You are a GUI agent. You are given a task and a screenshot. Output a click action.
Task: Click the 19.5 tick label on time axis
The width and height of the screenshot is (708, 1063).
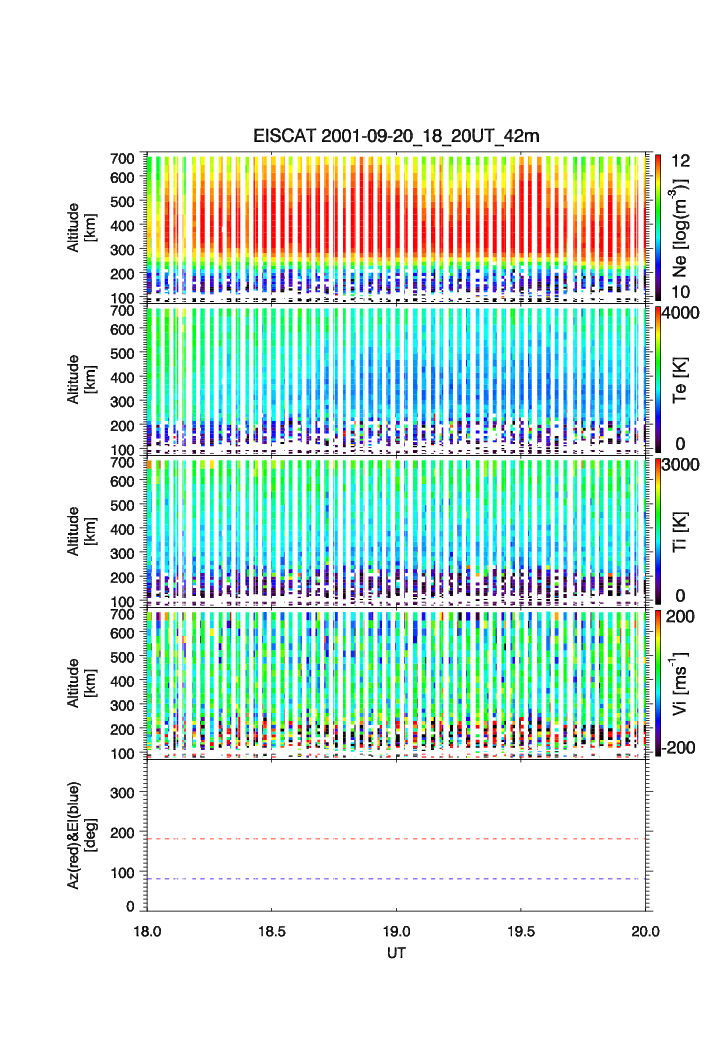[x=522, y=931]
